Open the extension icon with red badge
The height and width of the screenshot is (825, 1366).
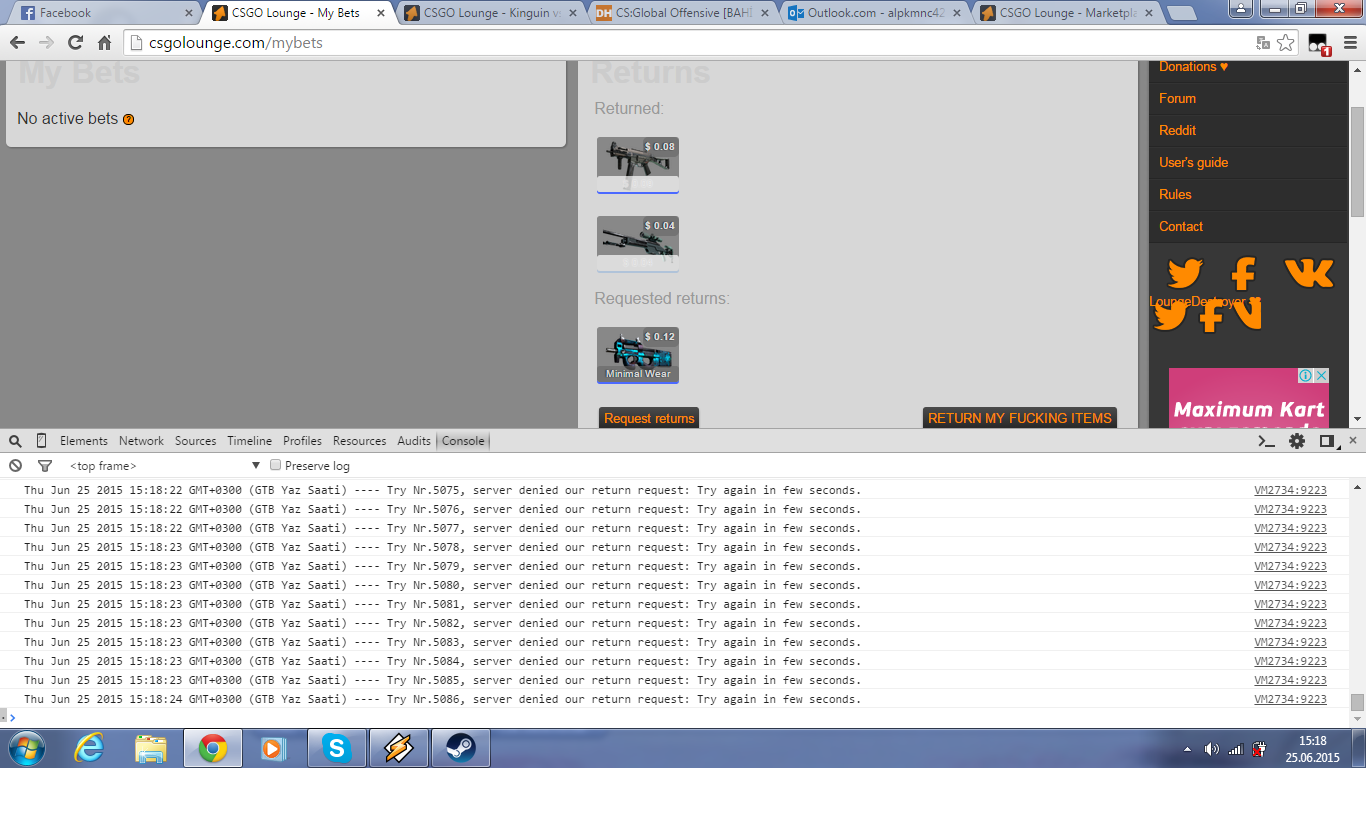tap(1318, 44)
